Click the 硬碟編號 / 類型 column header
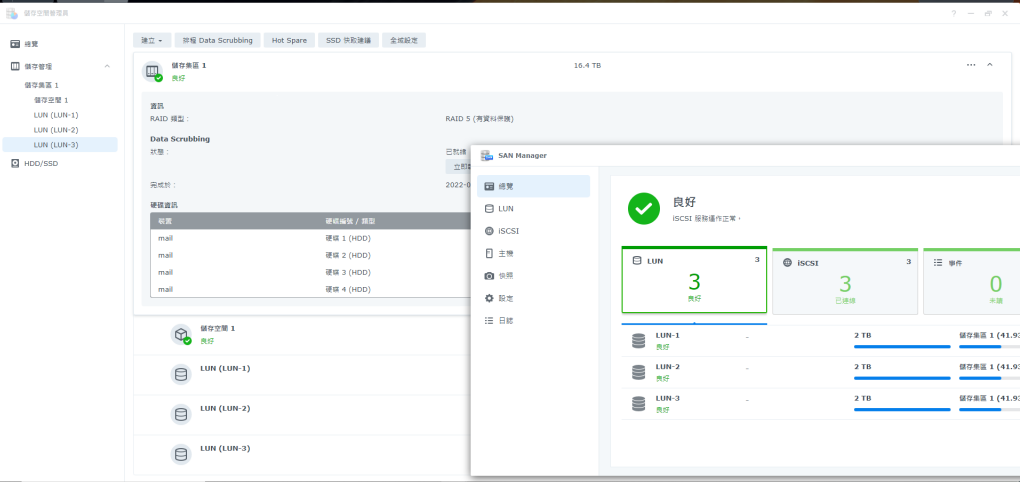Viewport: 1020px width, 482px height. (350, 221)
